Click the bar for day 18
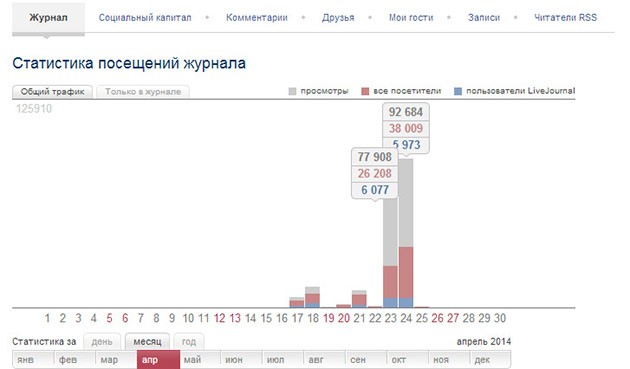The image size is (630, 369). (312, 297)
